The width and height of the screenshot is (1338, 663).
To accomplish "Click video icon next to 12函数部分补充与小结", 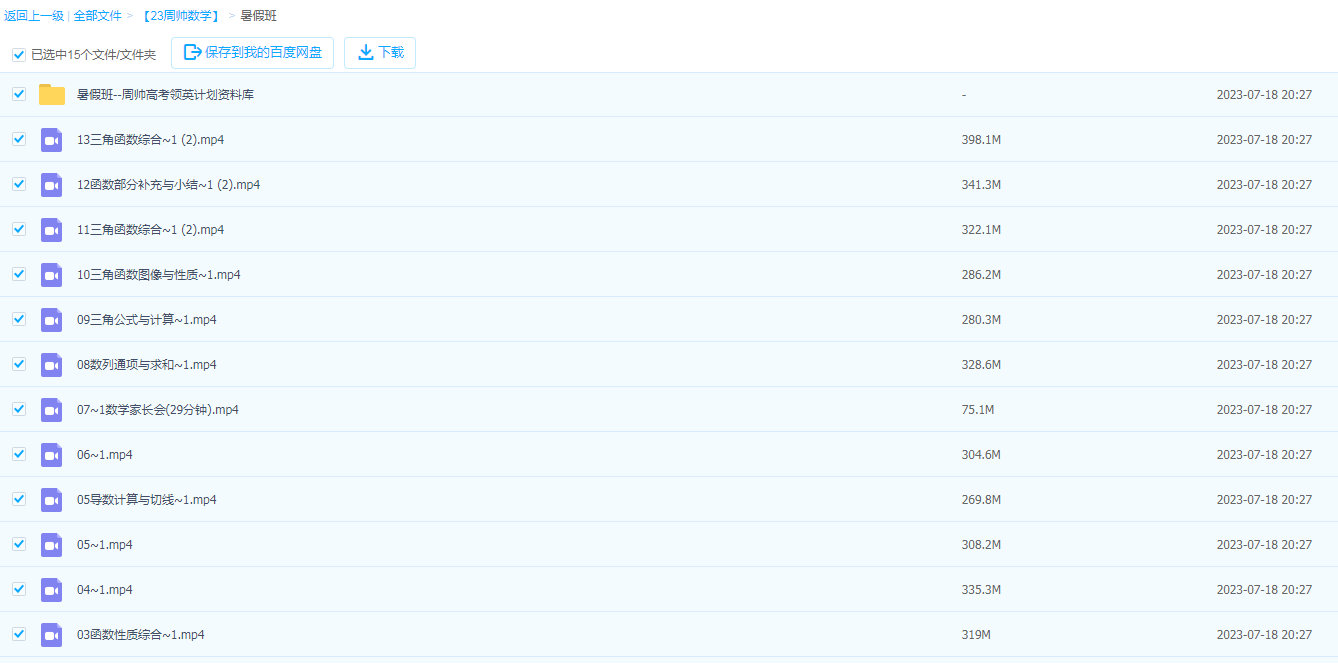I will pyautogui.click(x=52, y=185).
